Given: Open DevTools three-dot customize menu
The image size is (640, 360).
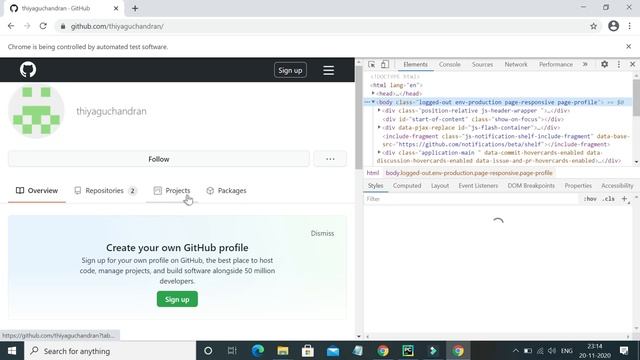Looking at the screenshot, I should pos(619,64).
